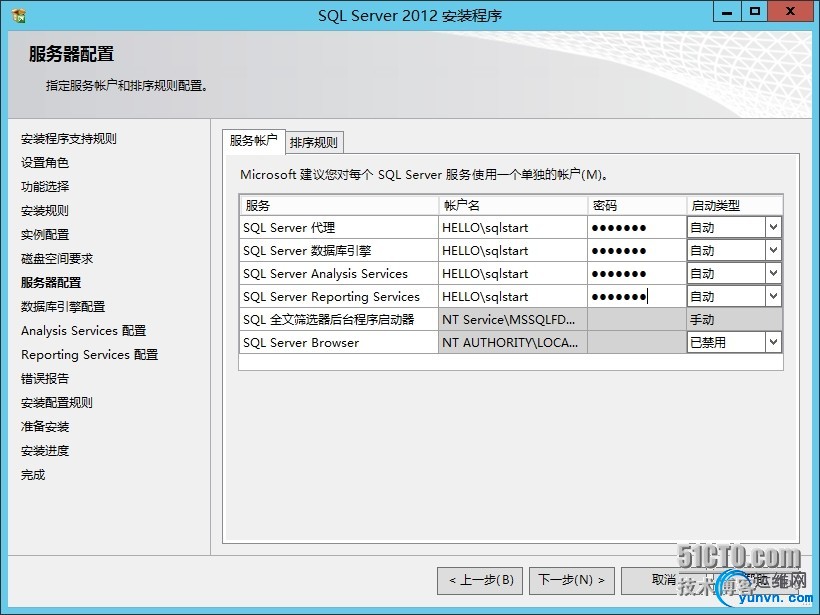The width and height of the screenshot is (820, 615).
Task: Click the < 上一步(B) button
Action: point(480,580)
